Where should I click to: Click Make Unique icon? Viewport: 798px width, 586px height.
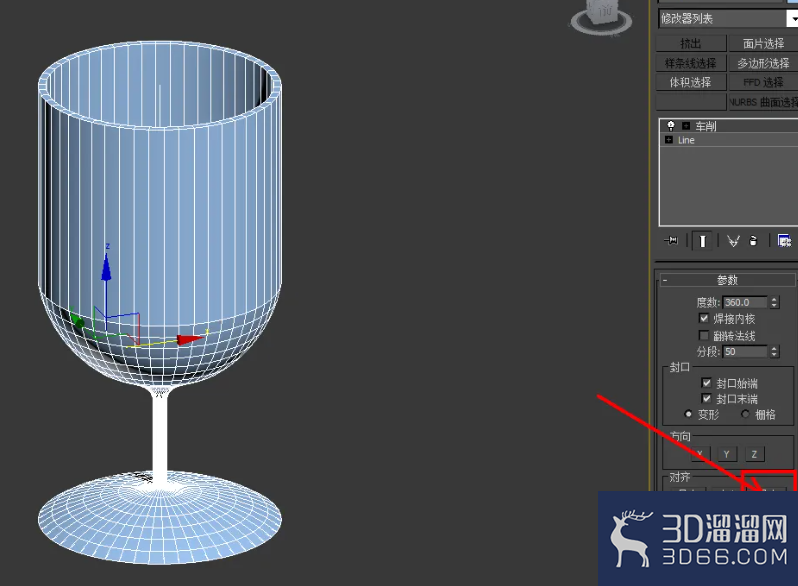pos(733,241)
